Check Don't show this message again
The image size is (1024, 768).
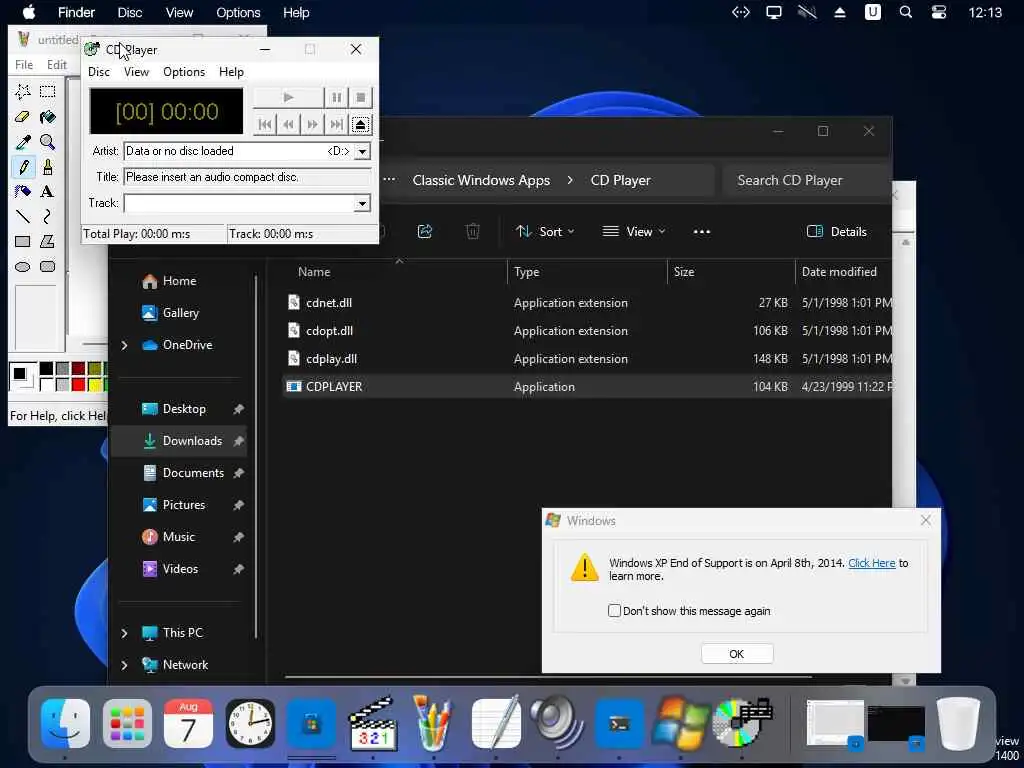point(614,611)
